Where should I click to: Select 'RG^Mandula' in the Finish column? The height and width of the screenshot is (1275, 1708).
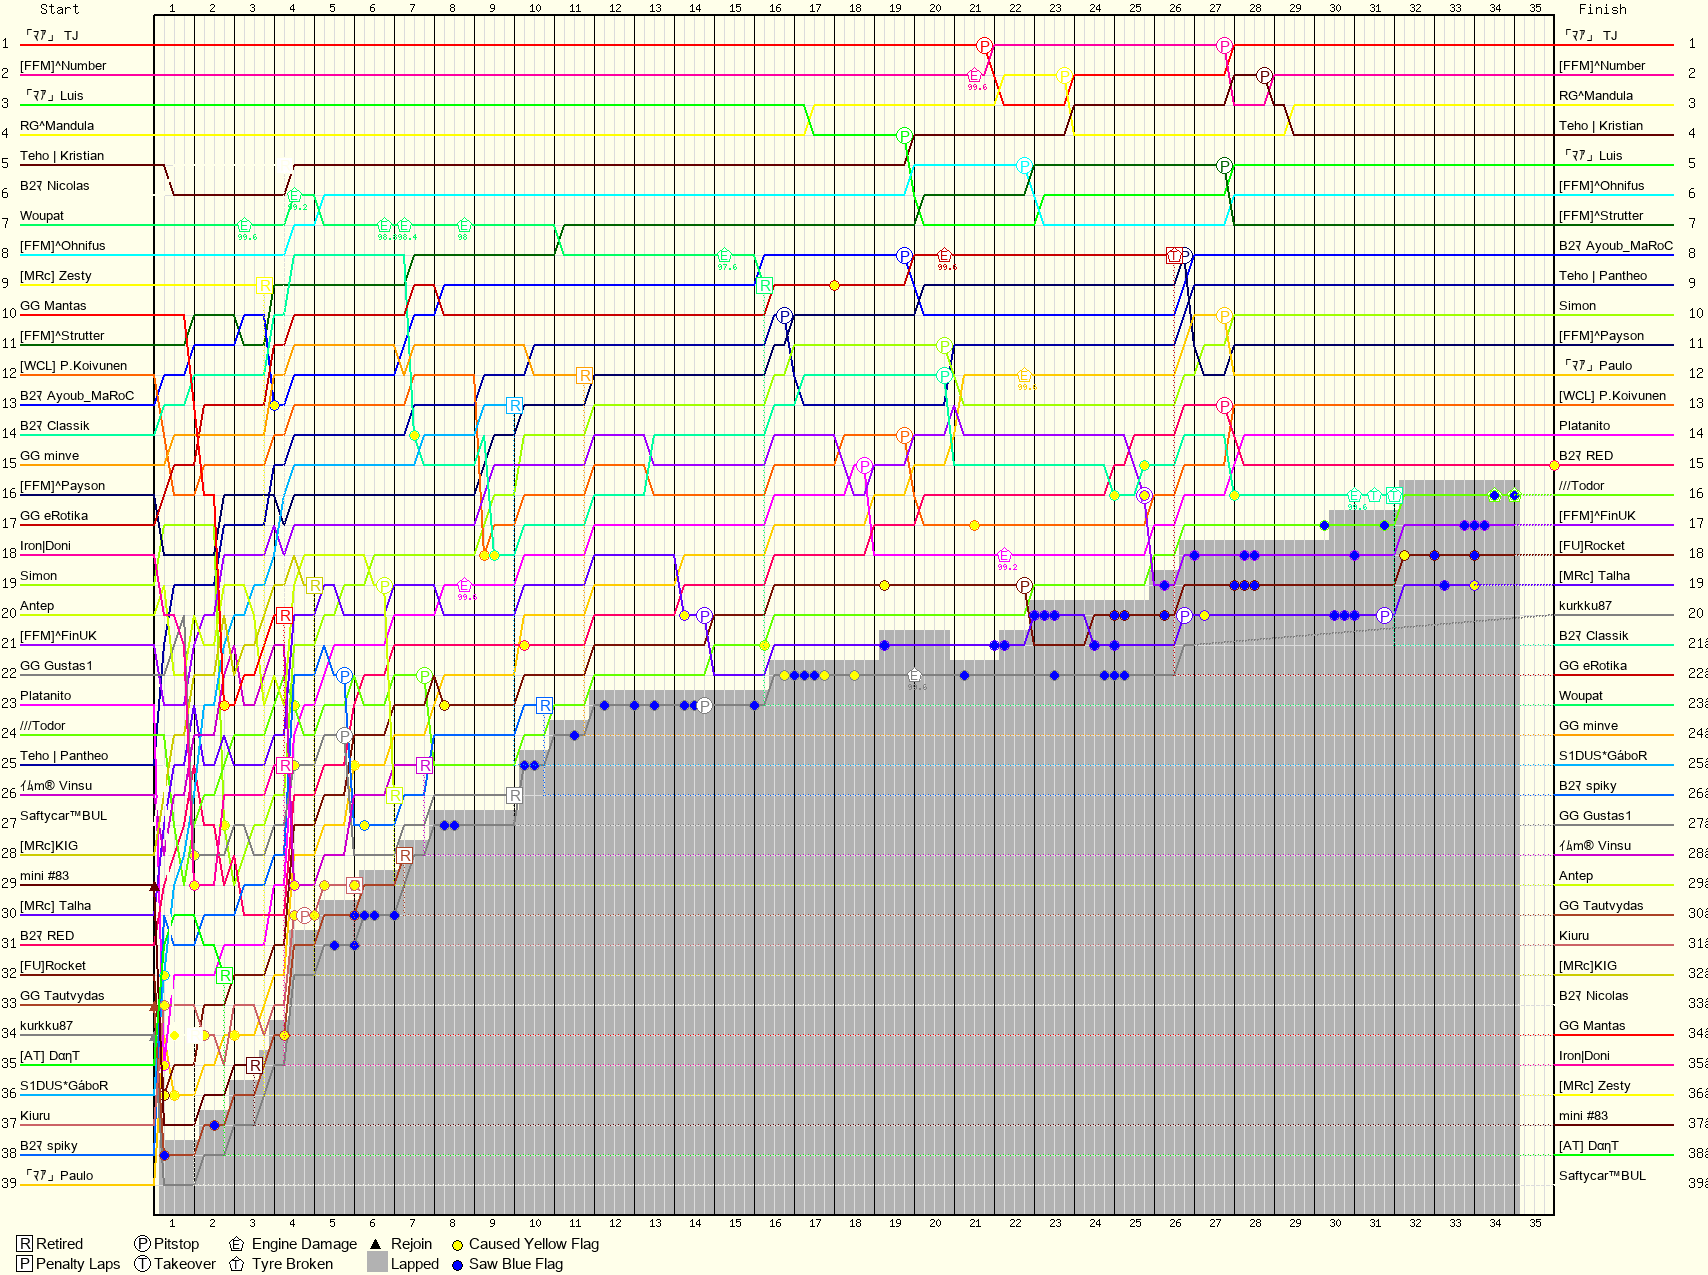click(1596, 96)
